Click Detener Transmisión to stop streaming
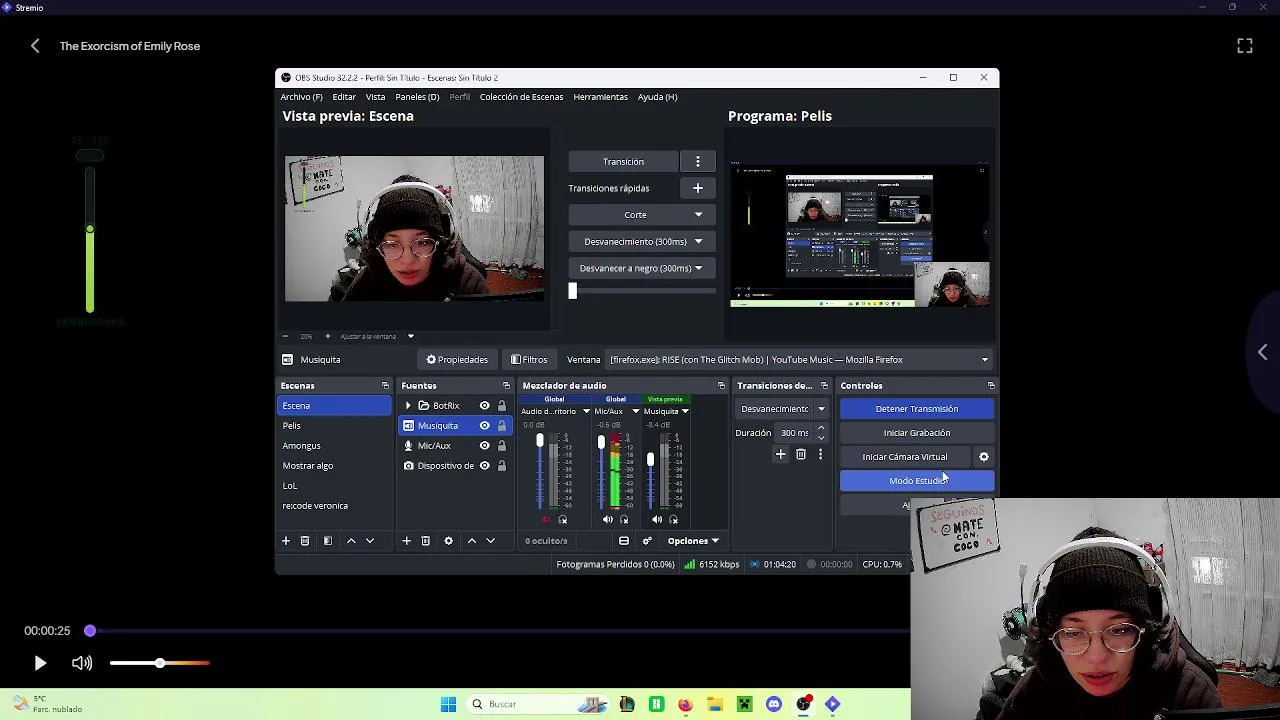The image size is (1280, 720). point(917,409)
